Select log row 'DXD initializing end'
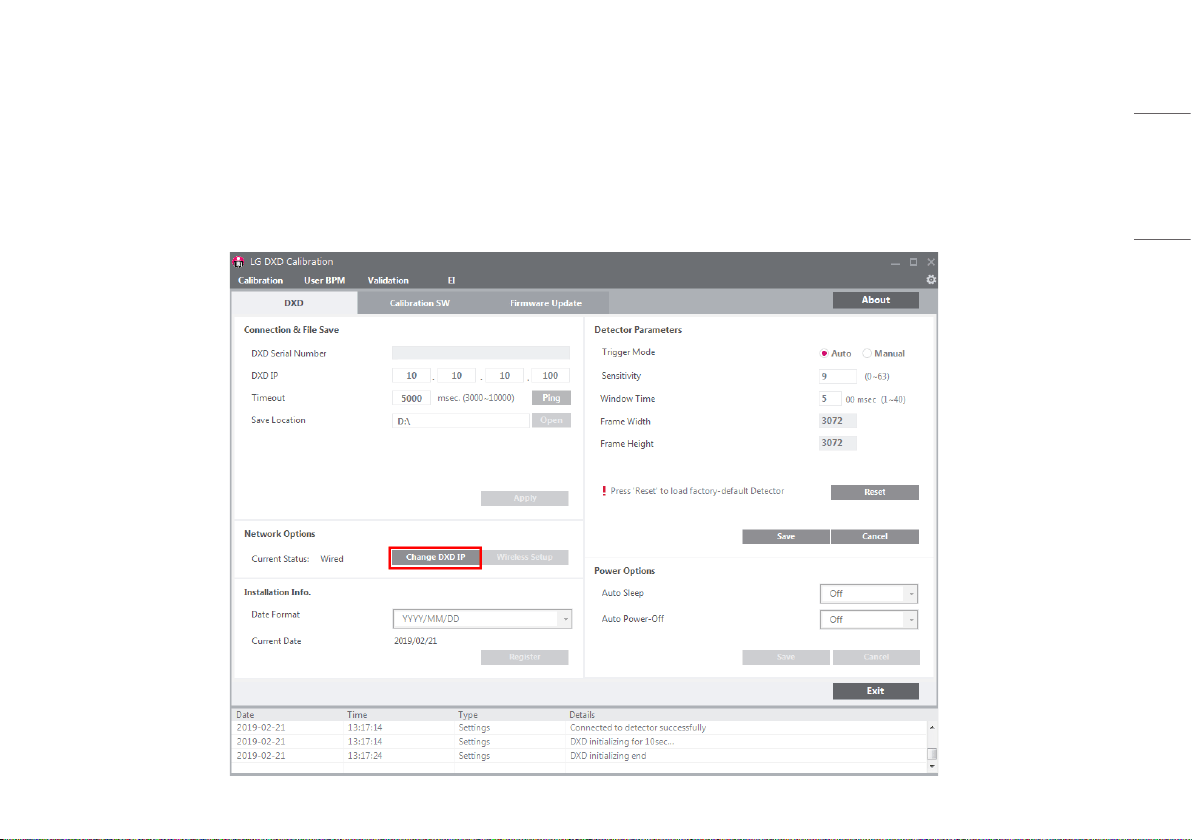Viewport: 1192px width, 840px height. tap(579, 756)
